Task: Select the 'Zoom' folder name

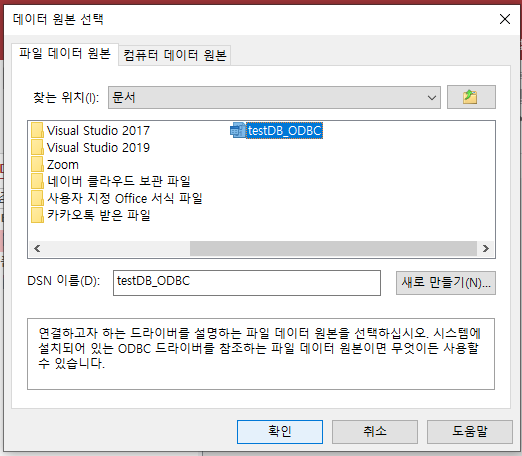Action: pyautogui.click(x=63, y=165)
